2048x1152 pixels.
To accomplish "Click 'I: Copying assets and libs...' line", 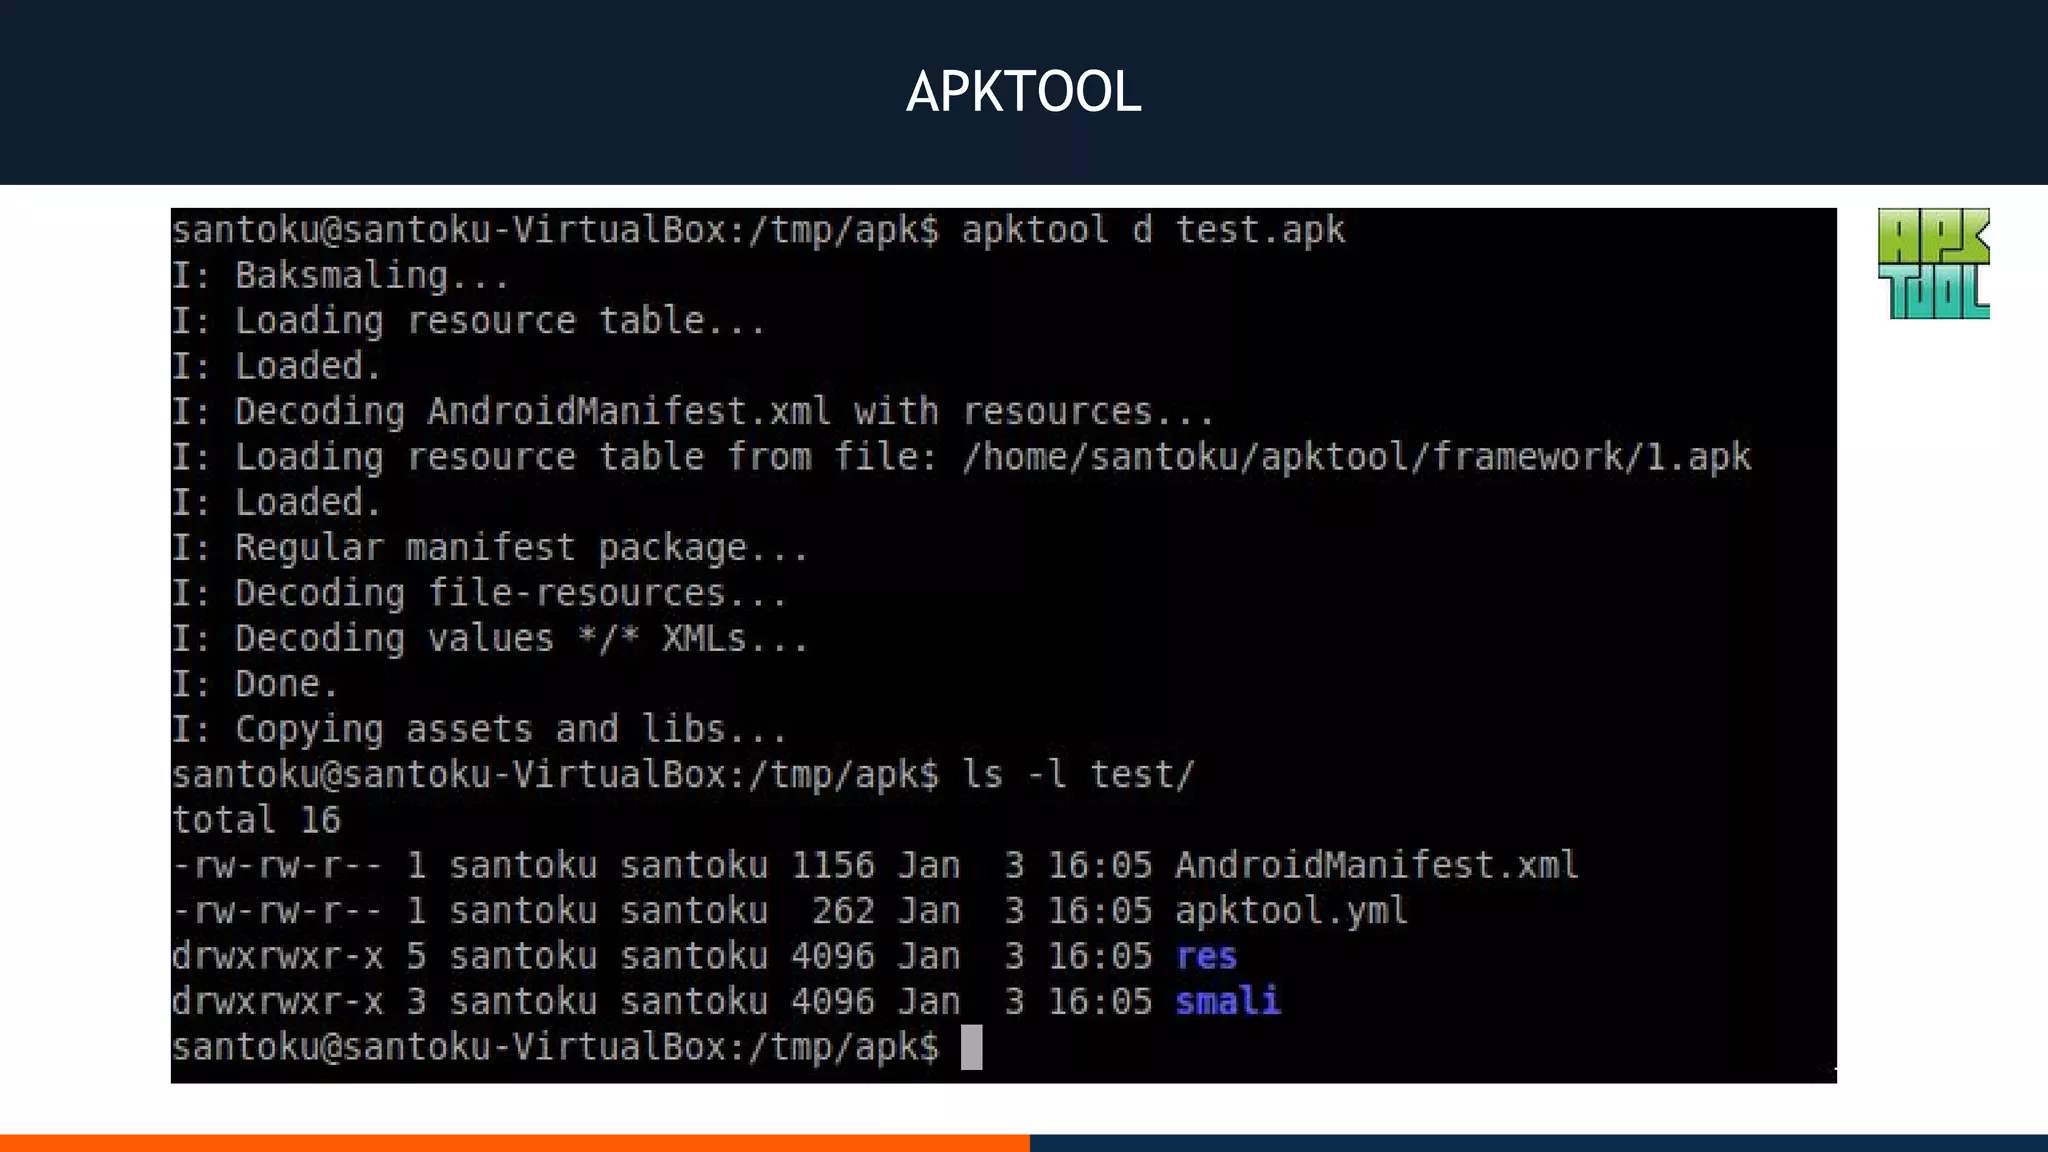I will coord(479,729).
